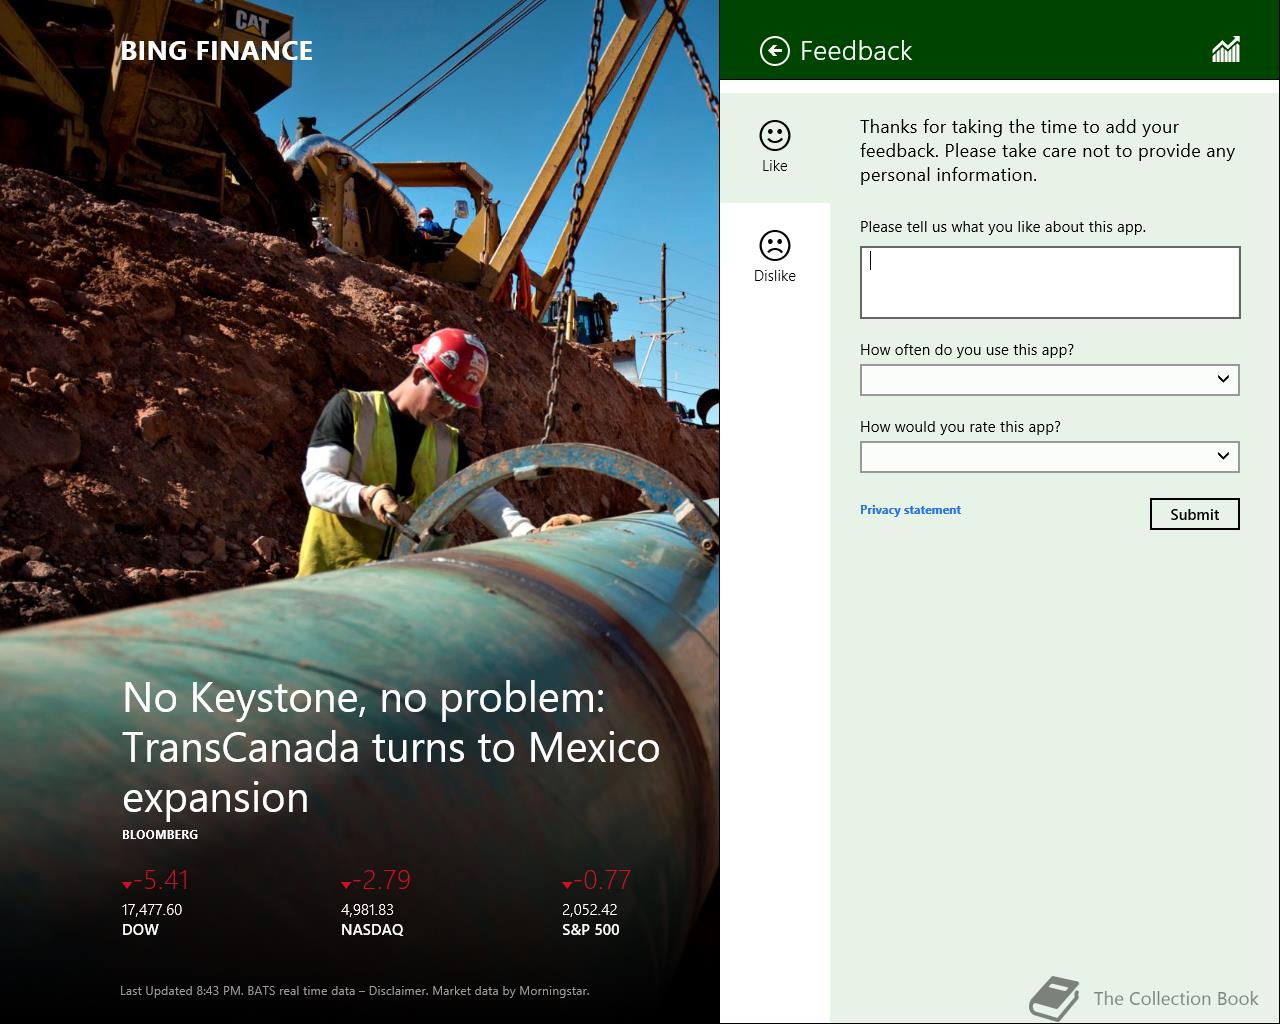This screenshot has height=1024, width=1280.
Task: Click the NASDAQ change value -2.79
Action: click(376, 880)
